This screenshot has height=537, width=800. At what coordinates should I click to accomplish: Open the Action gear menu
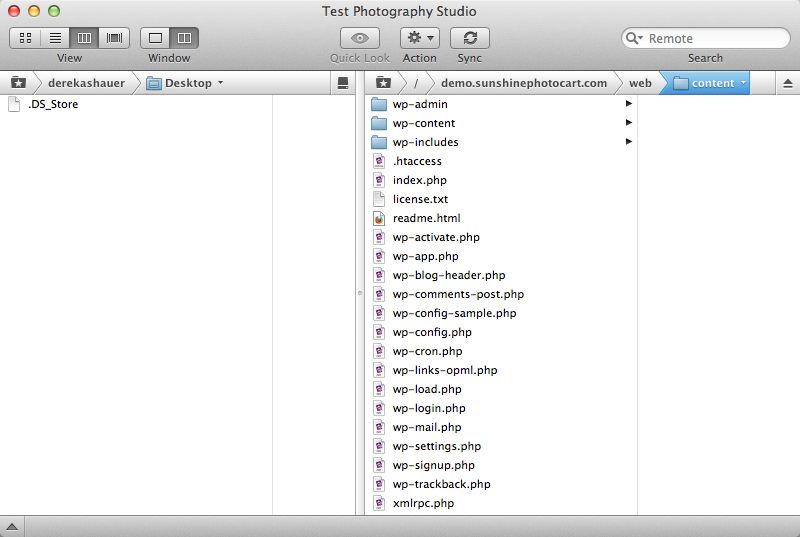419,38
